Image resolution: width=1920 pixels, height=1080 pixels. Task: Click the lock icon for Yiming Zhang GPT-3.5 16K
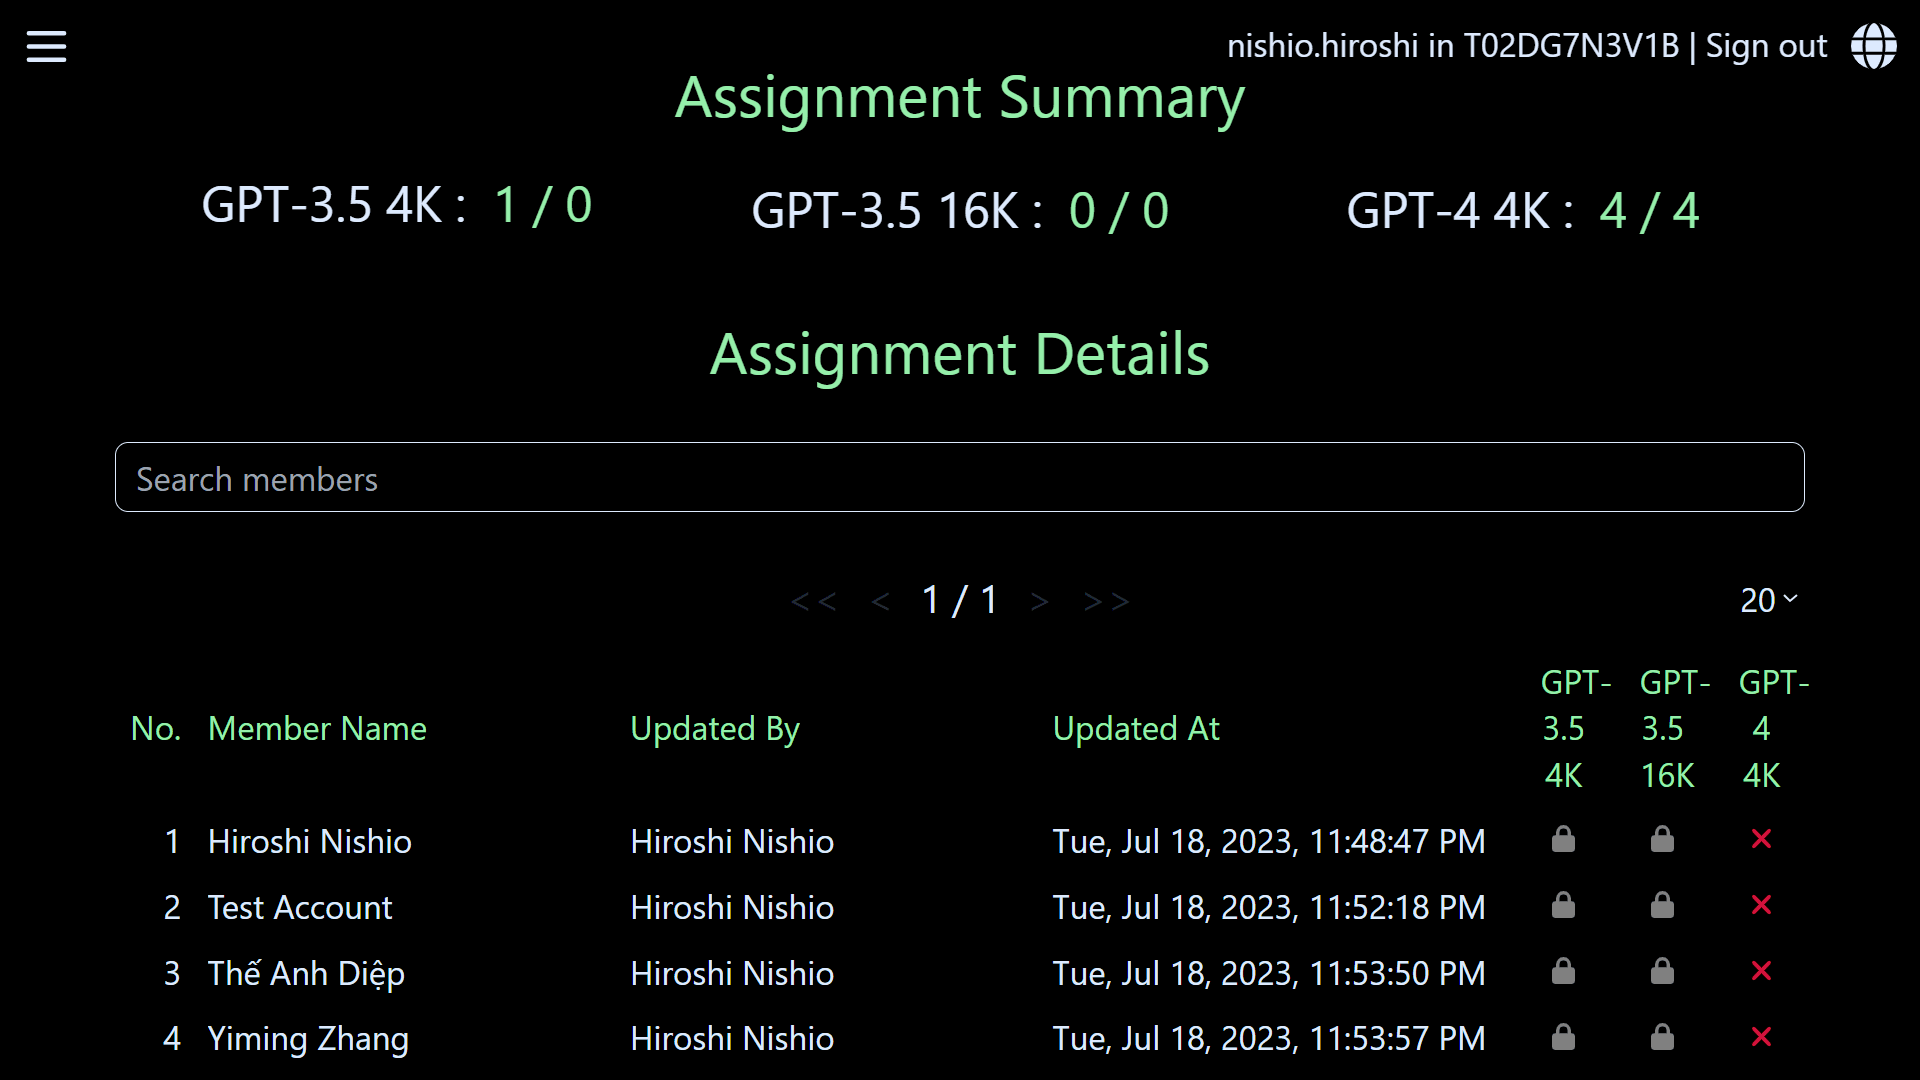click(1663, 1038)
